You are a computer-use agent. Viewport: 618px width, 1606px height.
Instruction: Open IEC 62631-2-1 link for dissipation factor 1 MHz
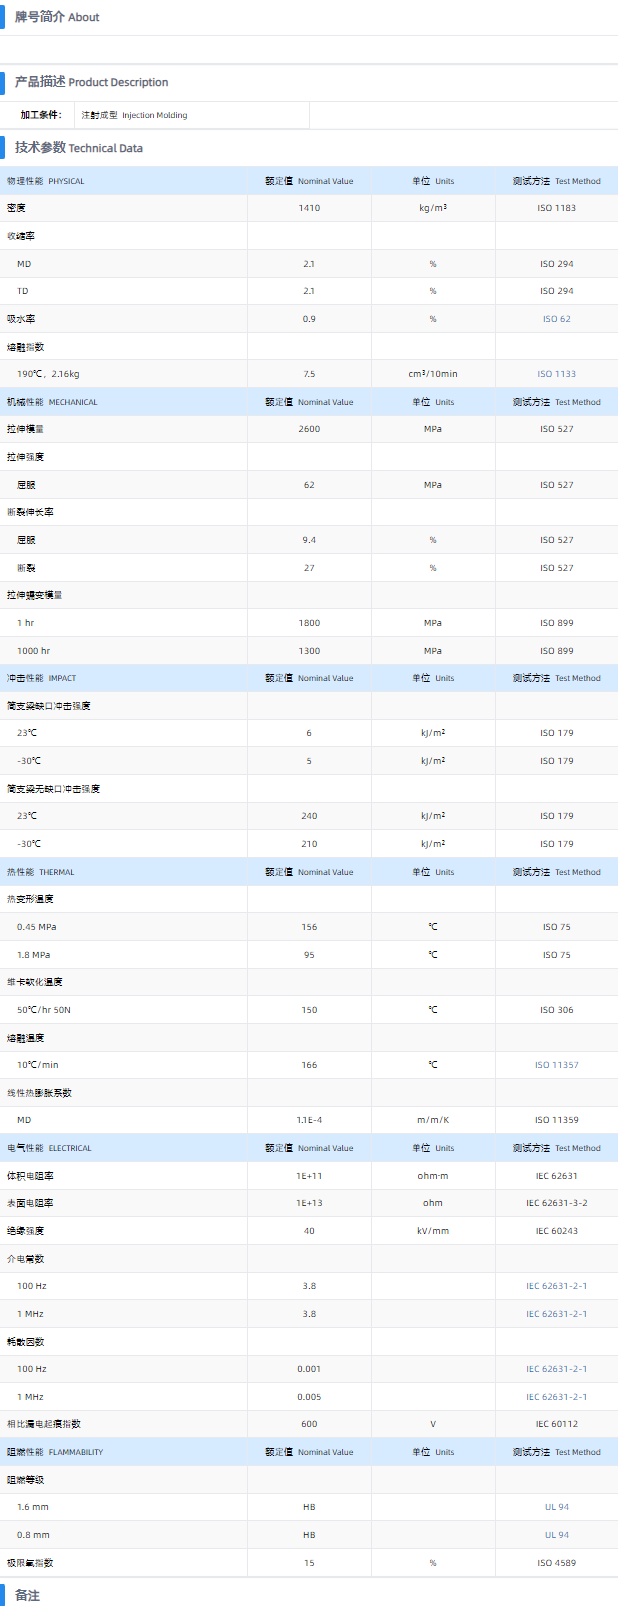pos(556,1397)
